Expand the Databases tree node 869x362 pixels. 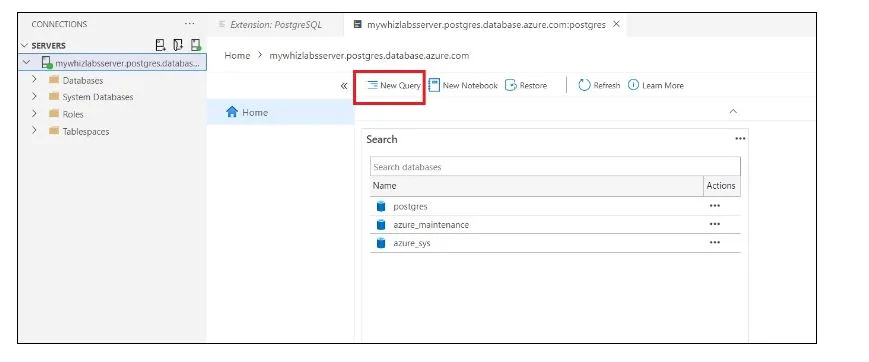(x=34, y=79)
